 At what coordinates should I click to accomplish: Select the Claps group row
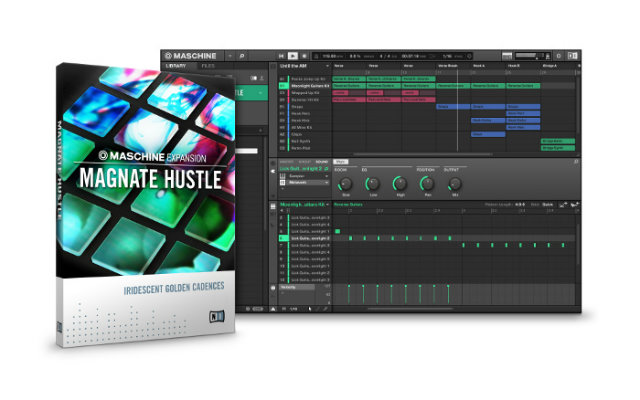(x=305, y=134)
